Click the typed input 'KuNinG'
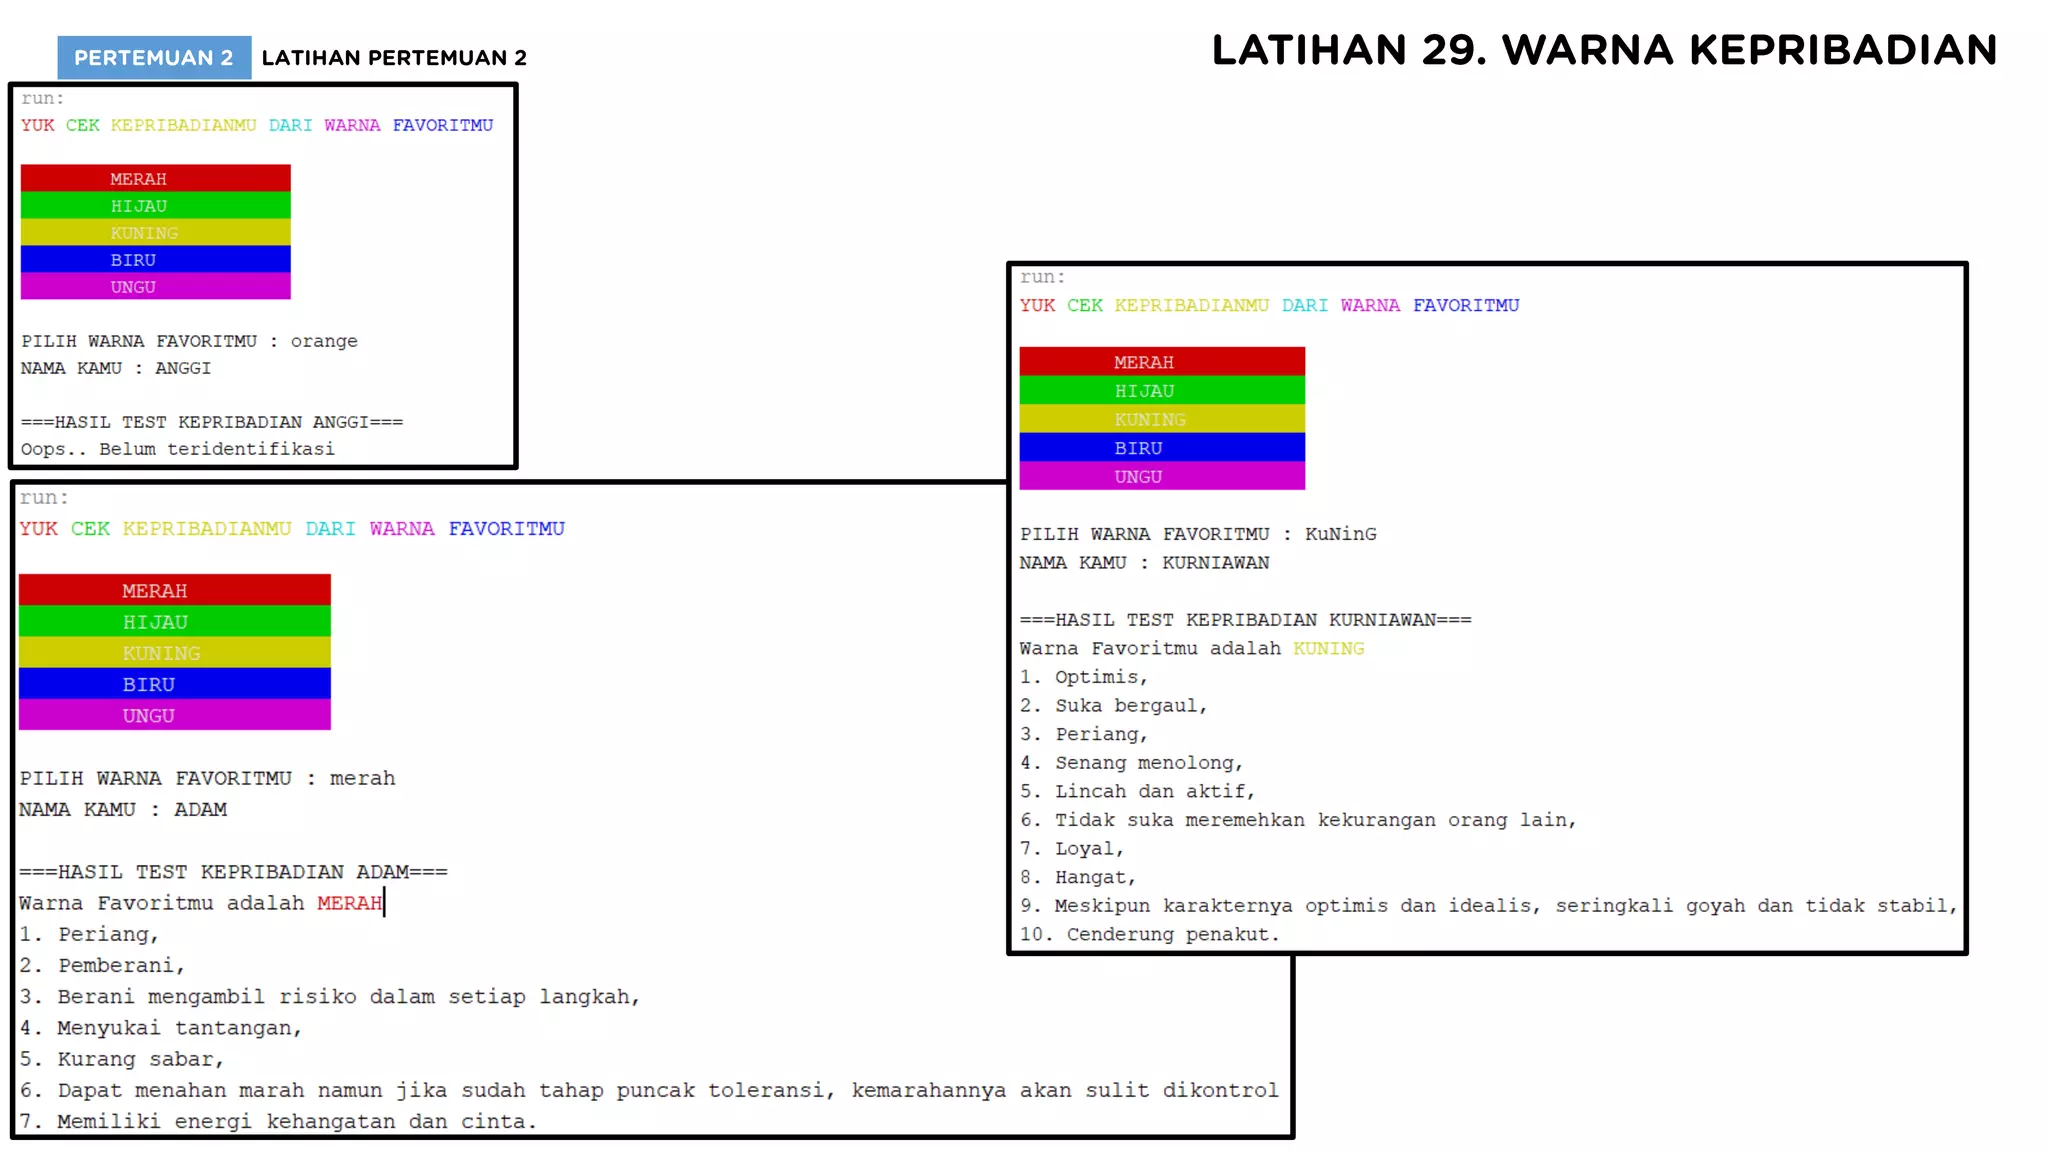This screenshot has height=1152, width=2048. pyautogui.click(x=1340, y=534)
